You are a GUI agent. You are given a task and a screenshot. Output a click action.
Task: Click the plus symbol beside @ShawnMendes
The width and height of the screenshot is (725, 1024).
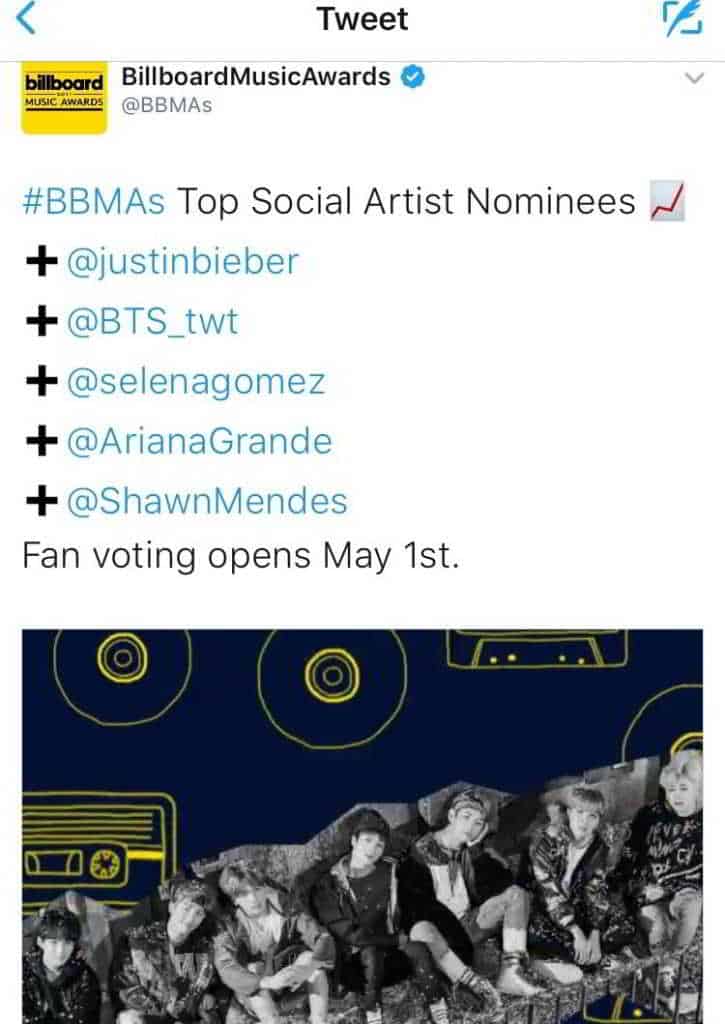coord(40,501)
